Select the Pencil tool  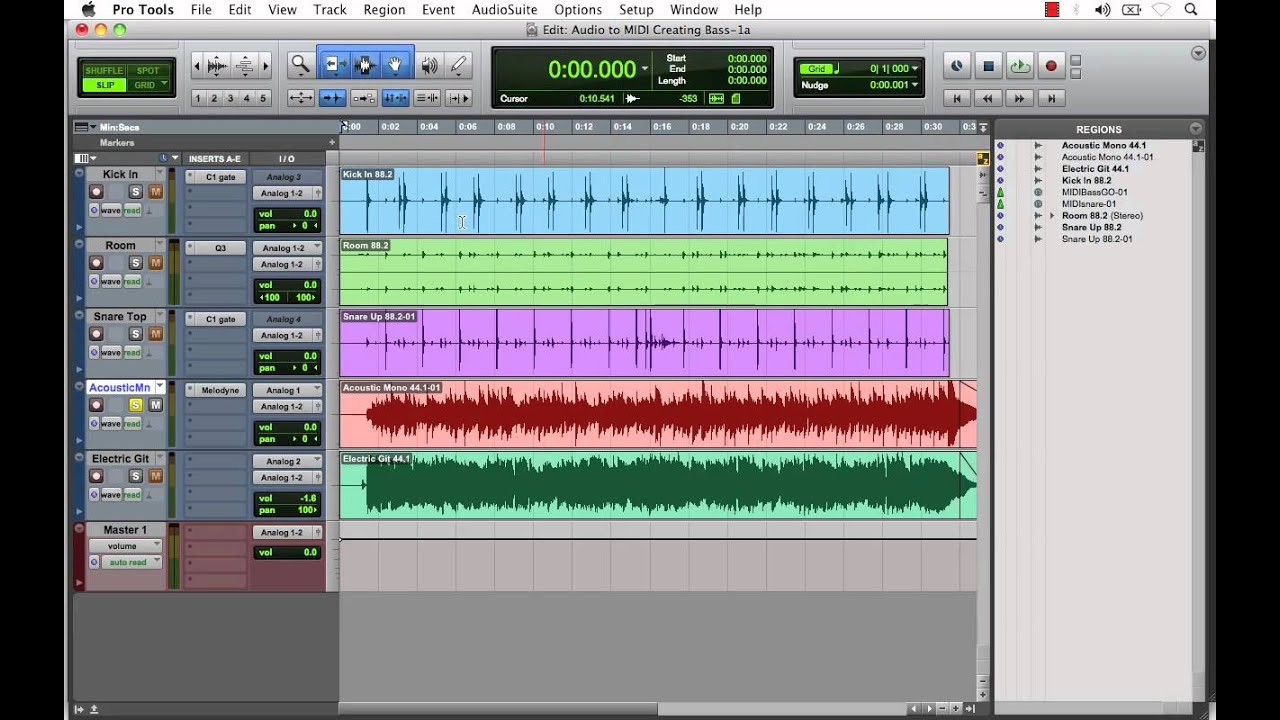(x=459, y=66)
